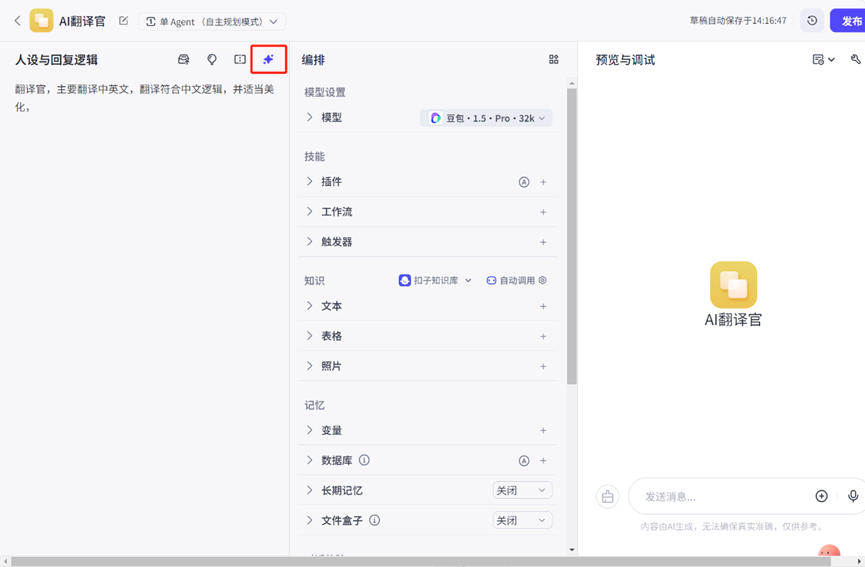The image size is (865, 567).
Task: Click the lightbulb suggestion icon
Action: click(212, 60)
